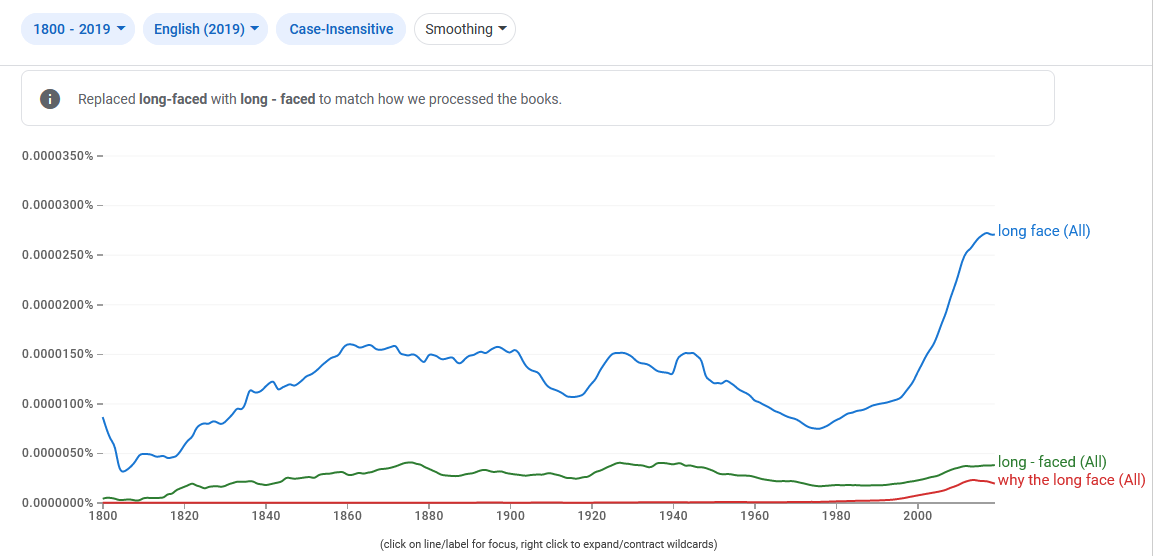Screen dimensions: 1153x556
Task: Open the 1800 - 2019 year range dropdown
Action: pos(79,29)
